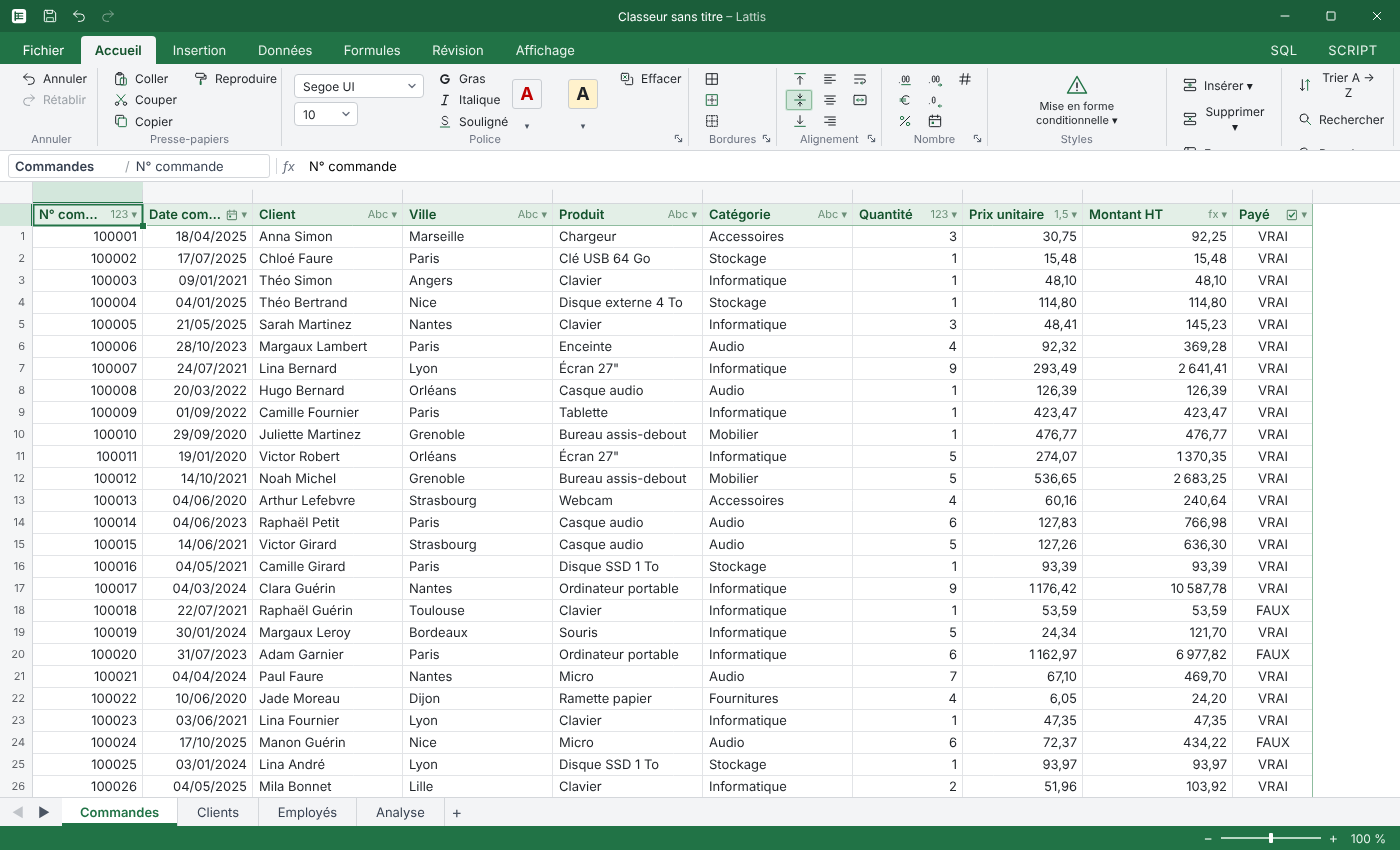The image size is (1400, 850).
Task: Open the Insérer dropdown
Action: tap(1217, 86)
